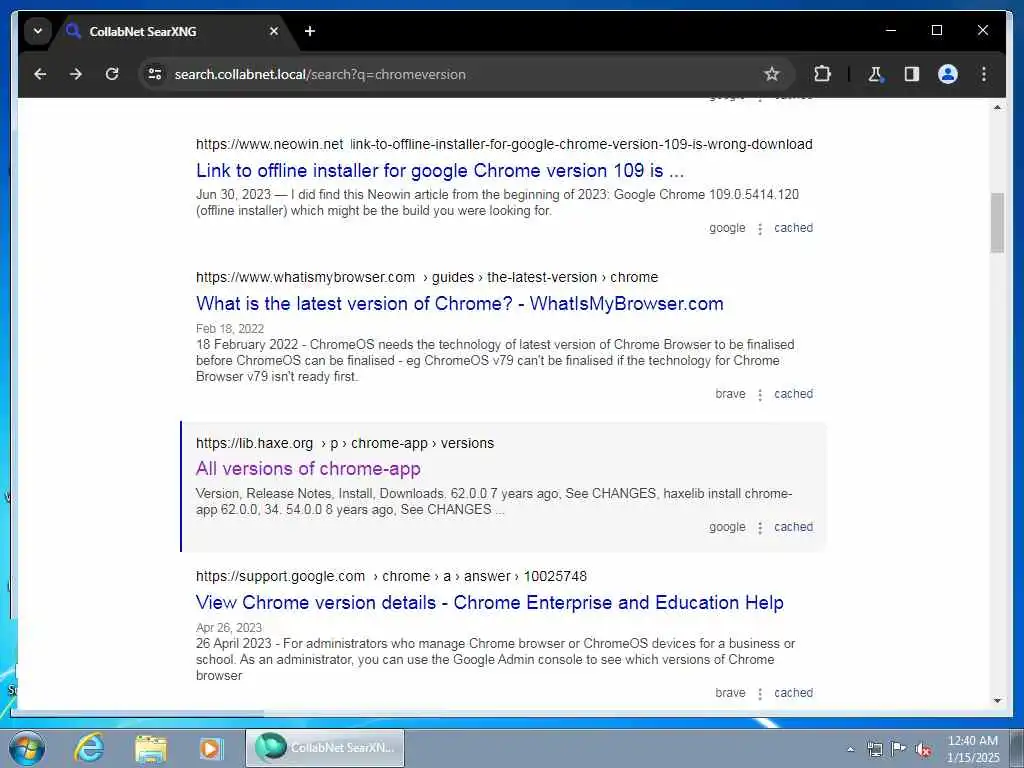The height and width of the screenshot is (768, 1024).
Task: Select CollabNet SearXNG taskbar button
Action: pyautogui.click(x=325, y=748)
